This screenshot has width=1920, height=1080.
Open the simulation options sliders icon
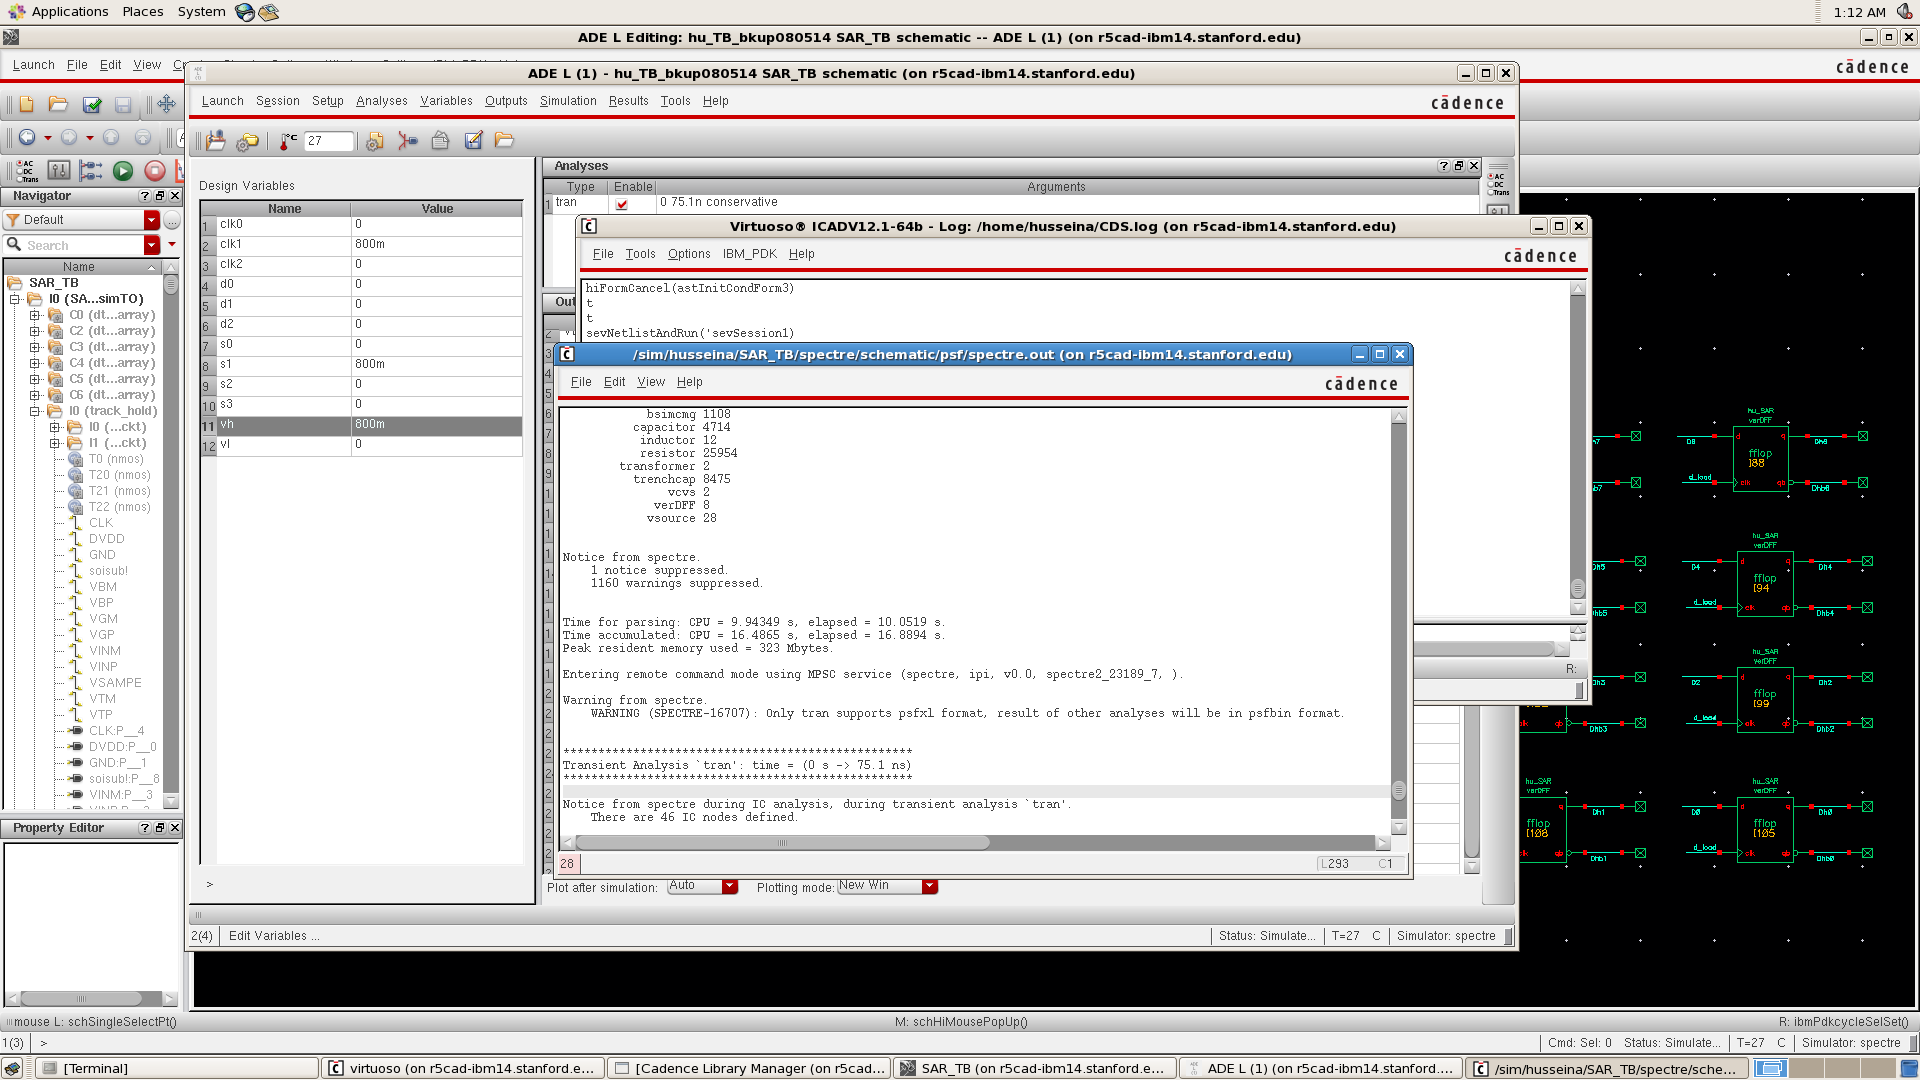pyautogui.click(x=59, y=171)
